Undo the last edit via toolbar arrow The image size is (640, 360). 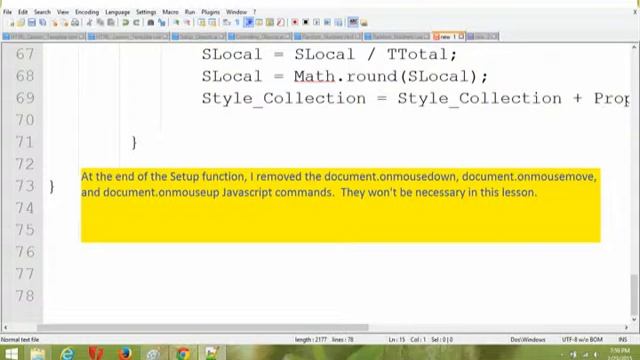125,22
